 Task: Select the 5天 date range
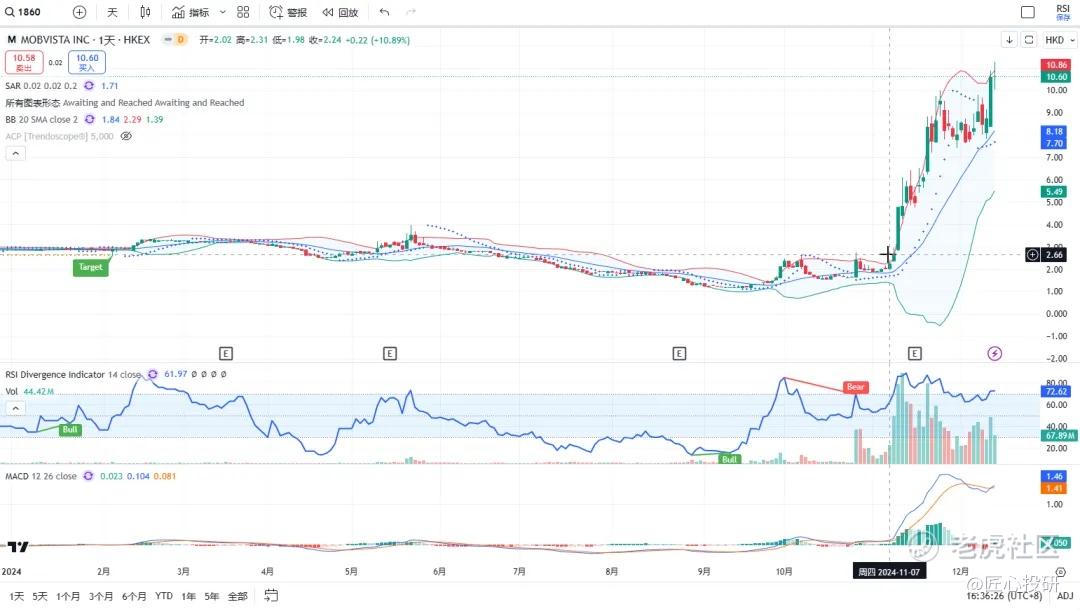pyautogui.click(x=40, y=596)
